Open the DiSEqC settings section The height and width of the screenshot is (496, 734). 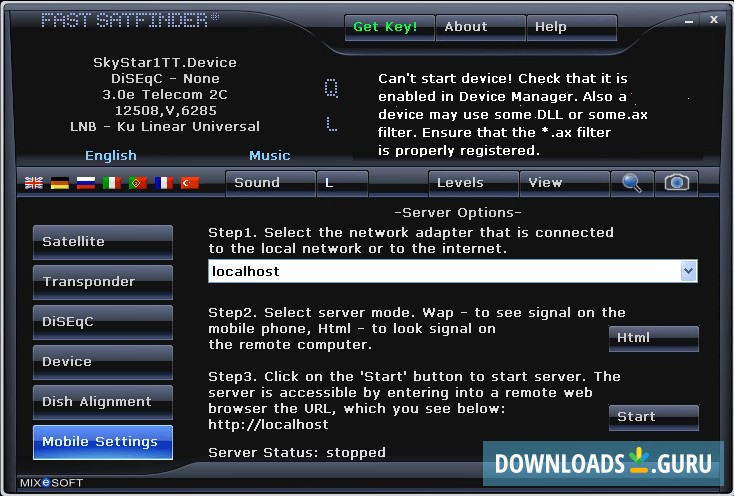(103, 322)
